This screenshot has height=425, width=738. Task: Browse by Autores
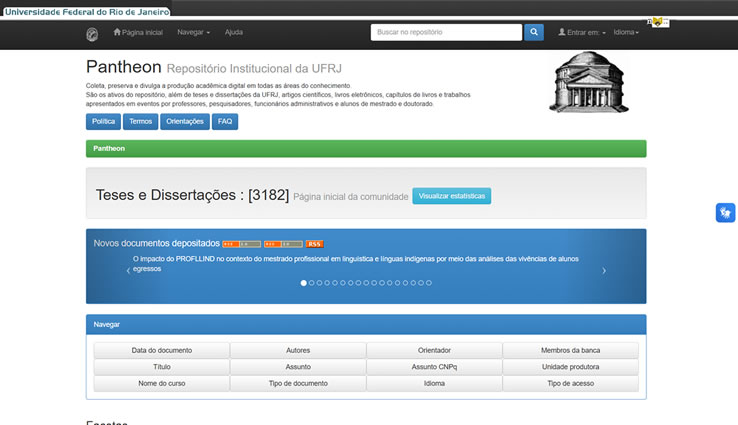click(298, 350)
